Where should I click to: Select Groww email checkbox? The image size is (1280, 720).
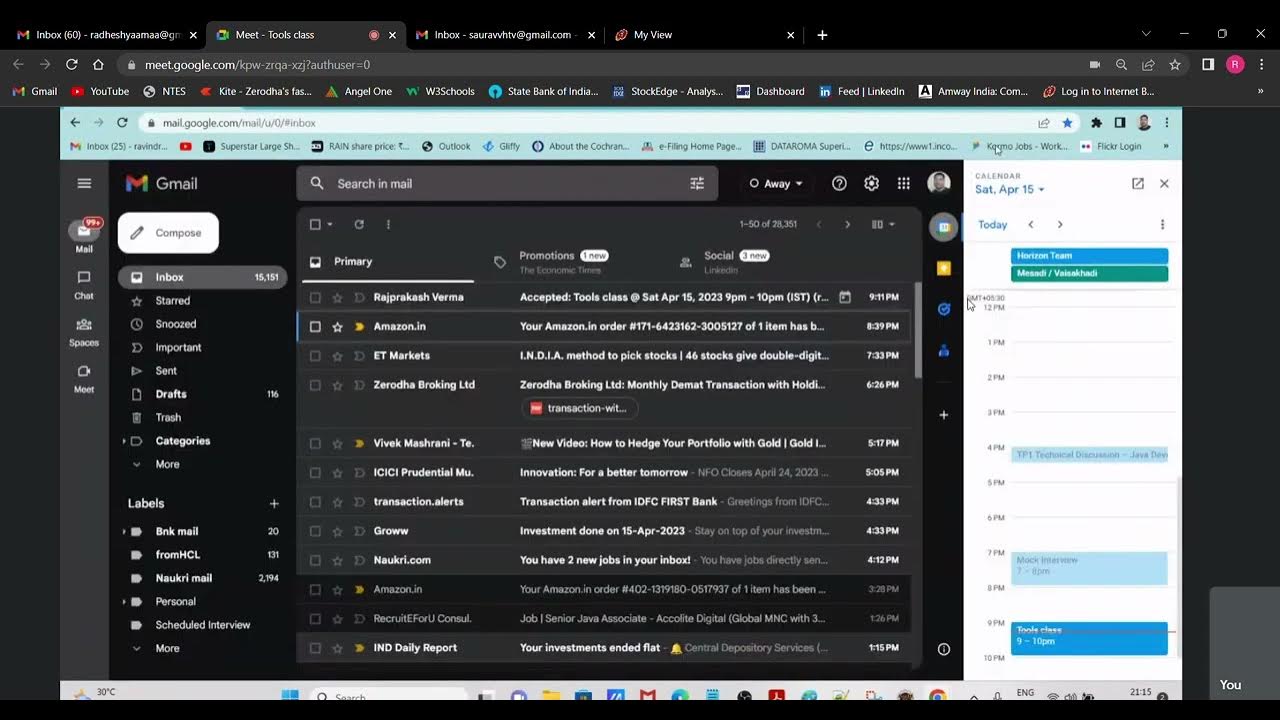(x=315, y=531)
